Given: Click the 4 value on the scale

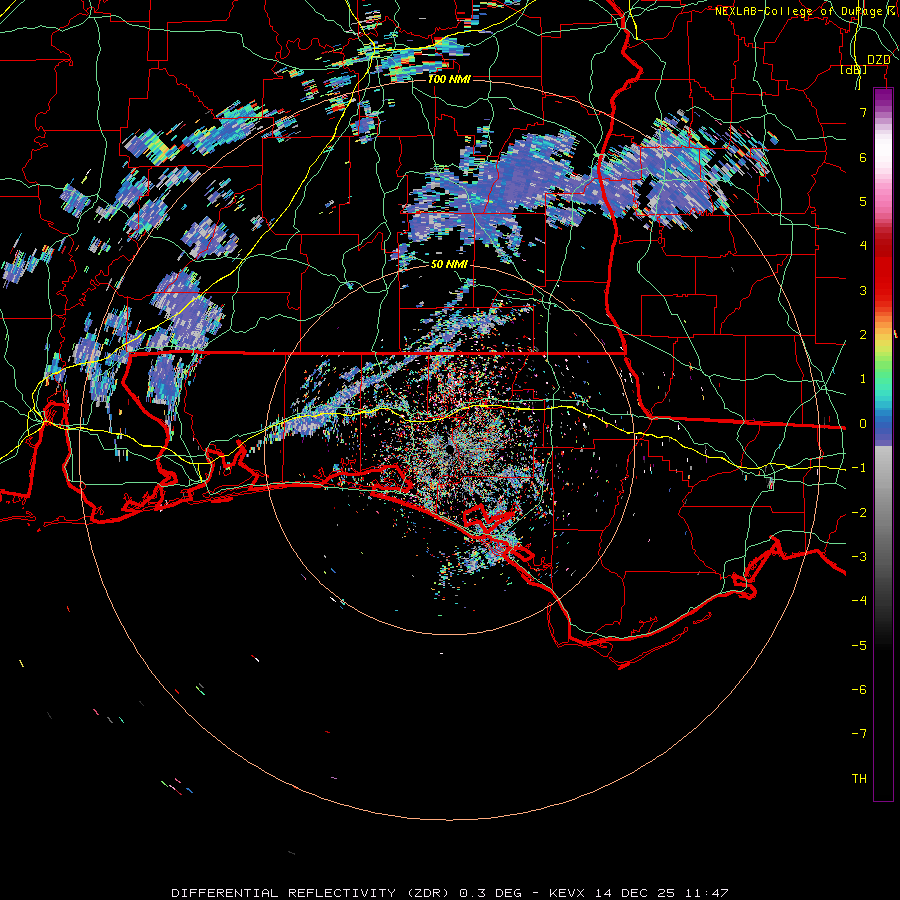Looking at the screenshot, I should click(x=863, y=246).
